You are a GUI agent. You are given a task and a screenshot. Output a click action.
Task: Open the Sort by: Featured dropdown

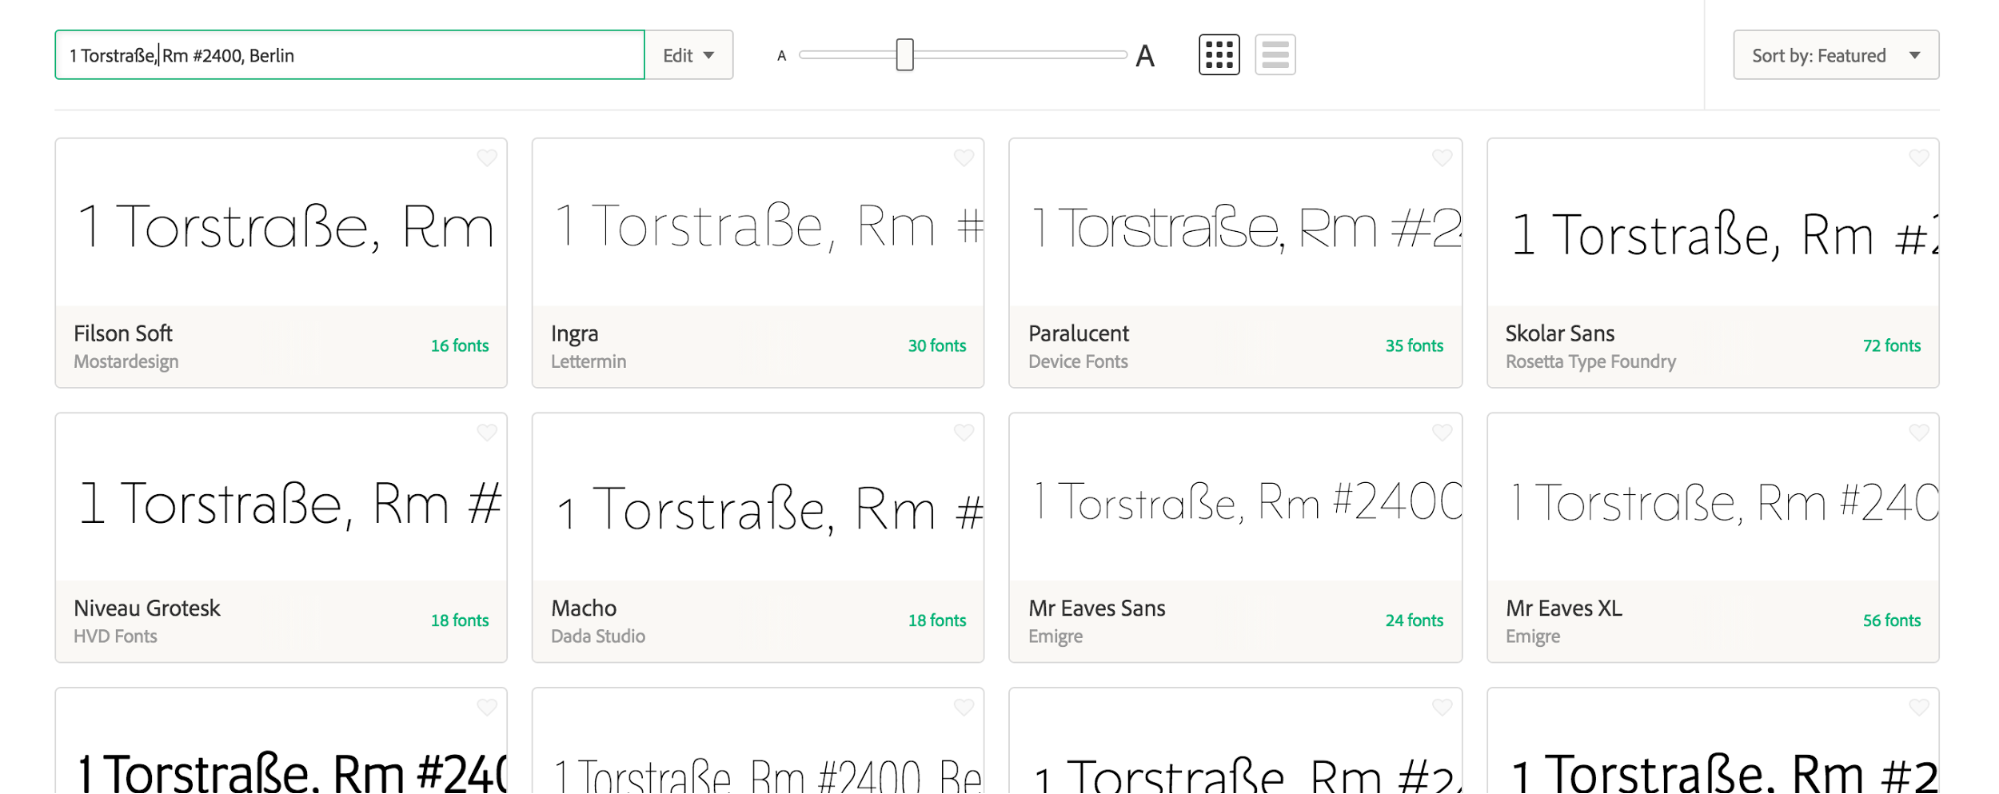click(1836, 55)
